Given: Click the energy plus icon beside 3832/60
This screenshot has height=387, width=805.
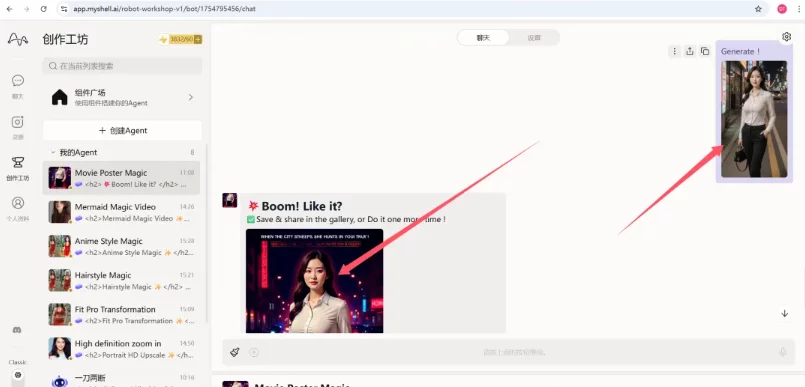Looking at the screenshot, I should click(198, 40).
